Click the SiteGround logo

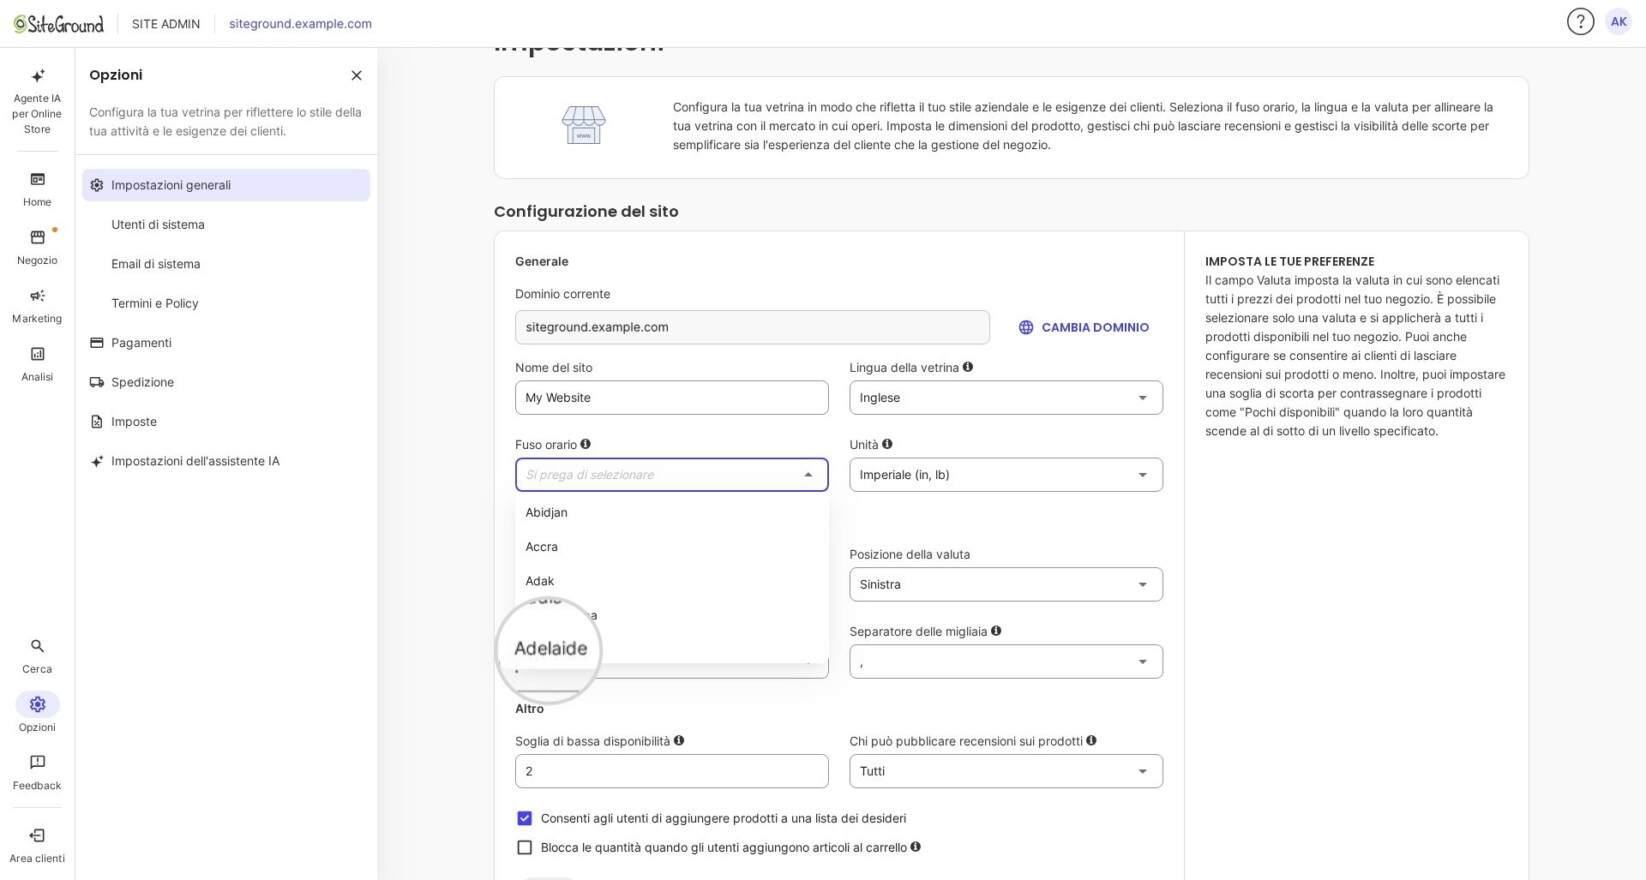pos(58,23)
